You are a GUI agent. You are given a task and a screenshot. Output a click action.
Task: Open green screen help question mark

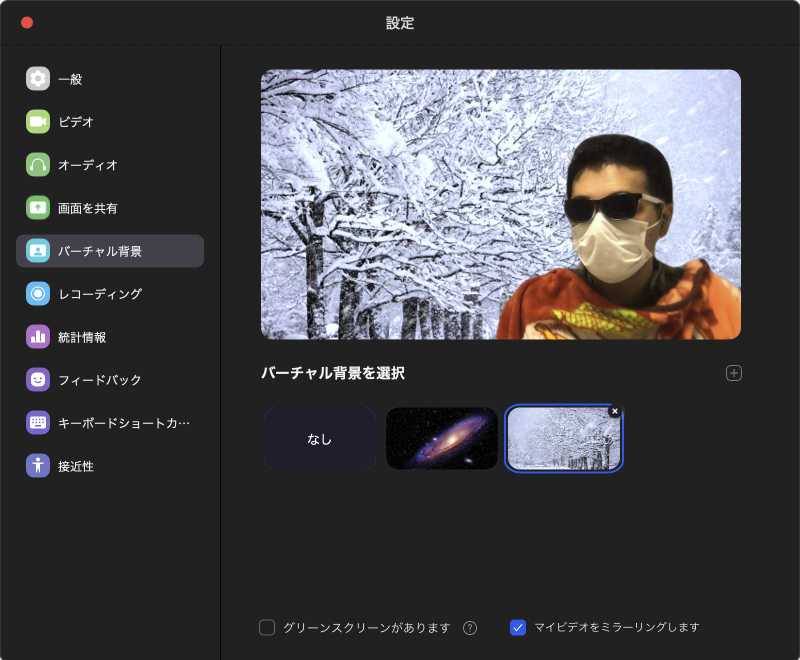[x=470, y=628]
